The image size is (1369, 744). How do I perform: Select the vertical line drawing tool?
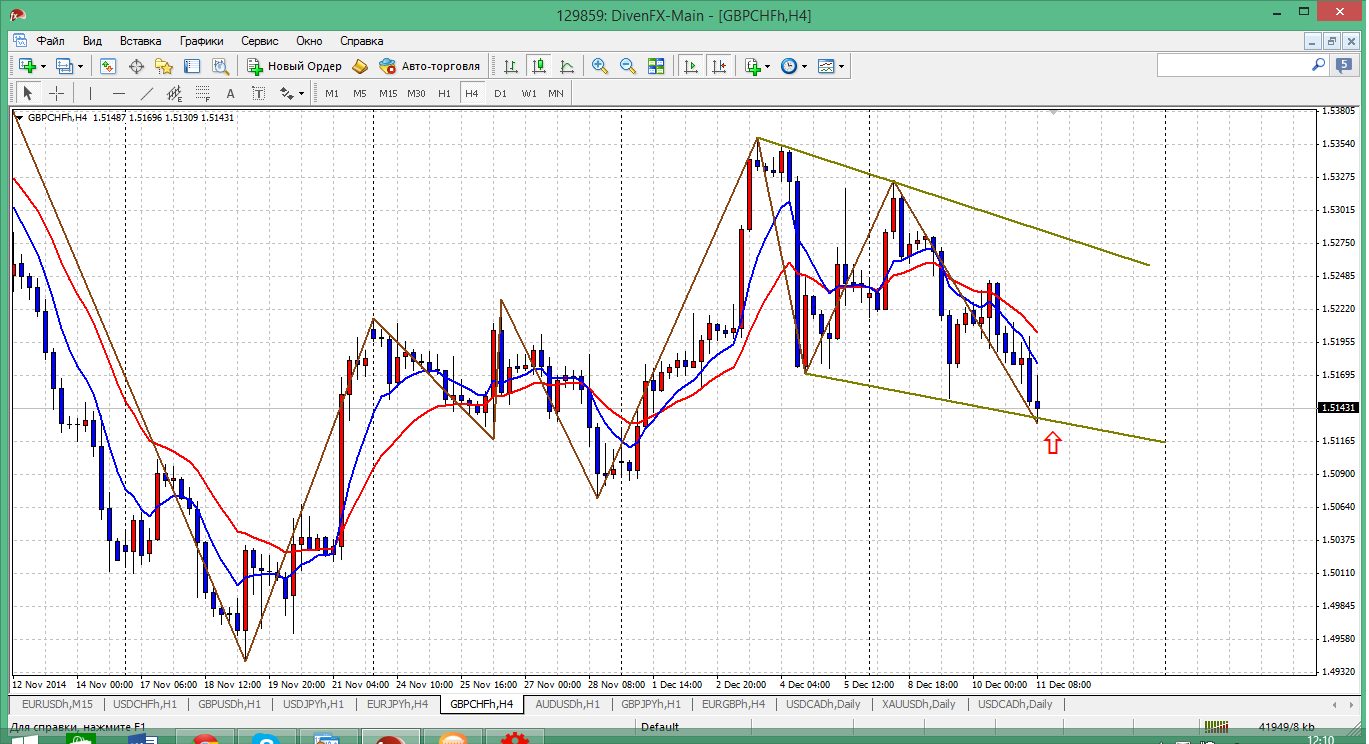pyautogui.click(x=90, y=93)
